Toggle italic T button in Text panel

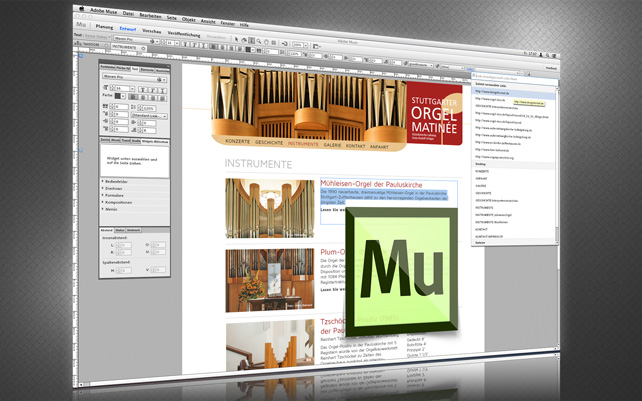153,90
